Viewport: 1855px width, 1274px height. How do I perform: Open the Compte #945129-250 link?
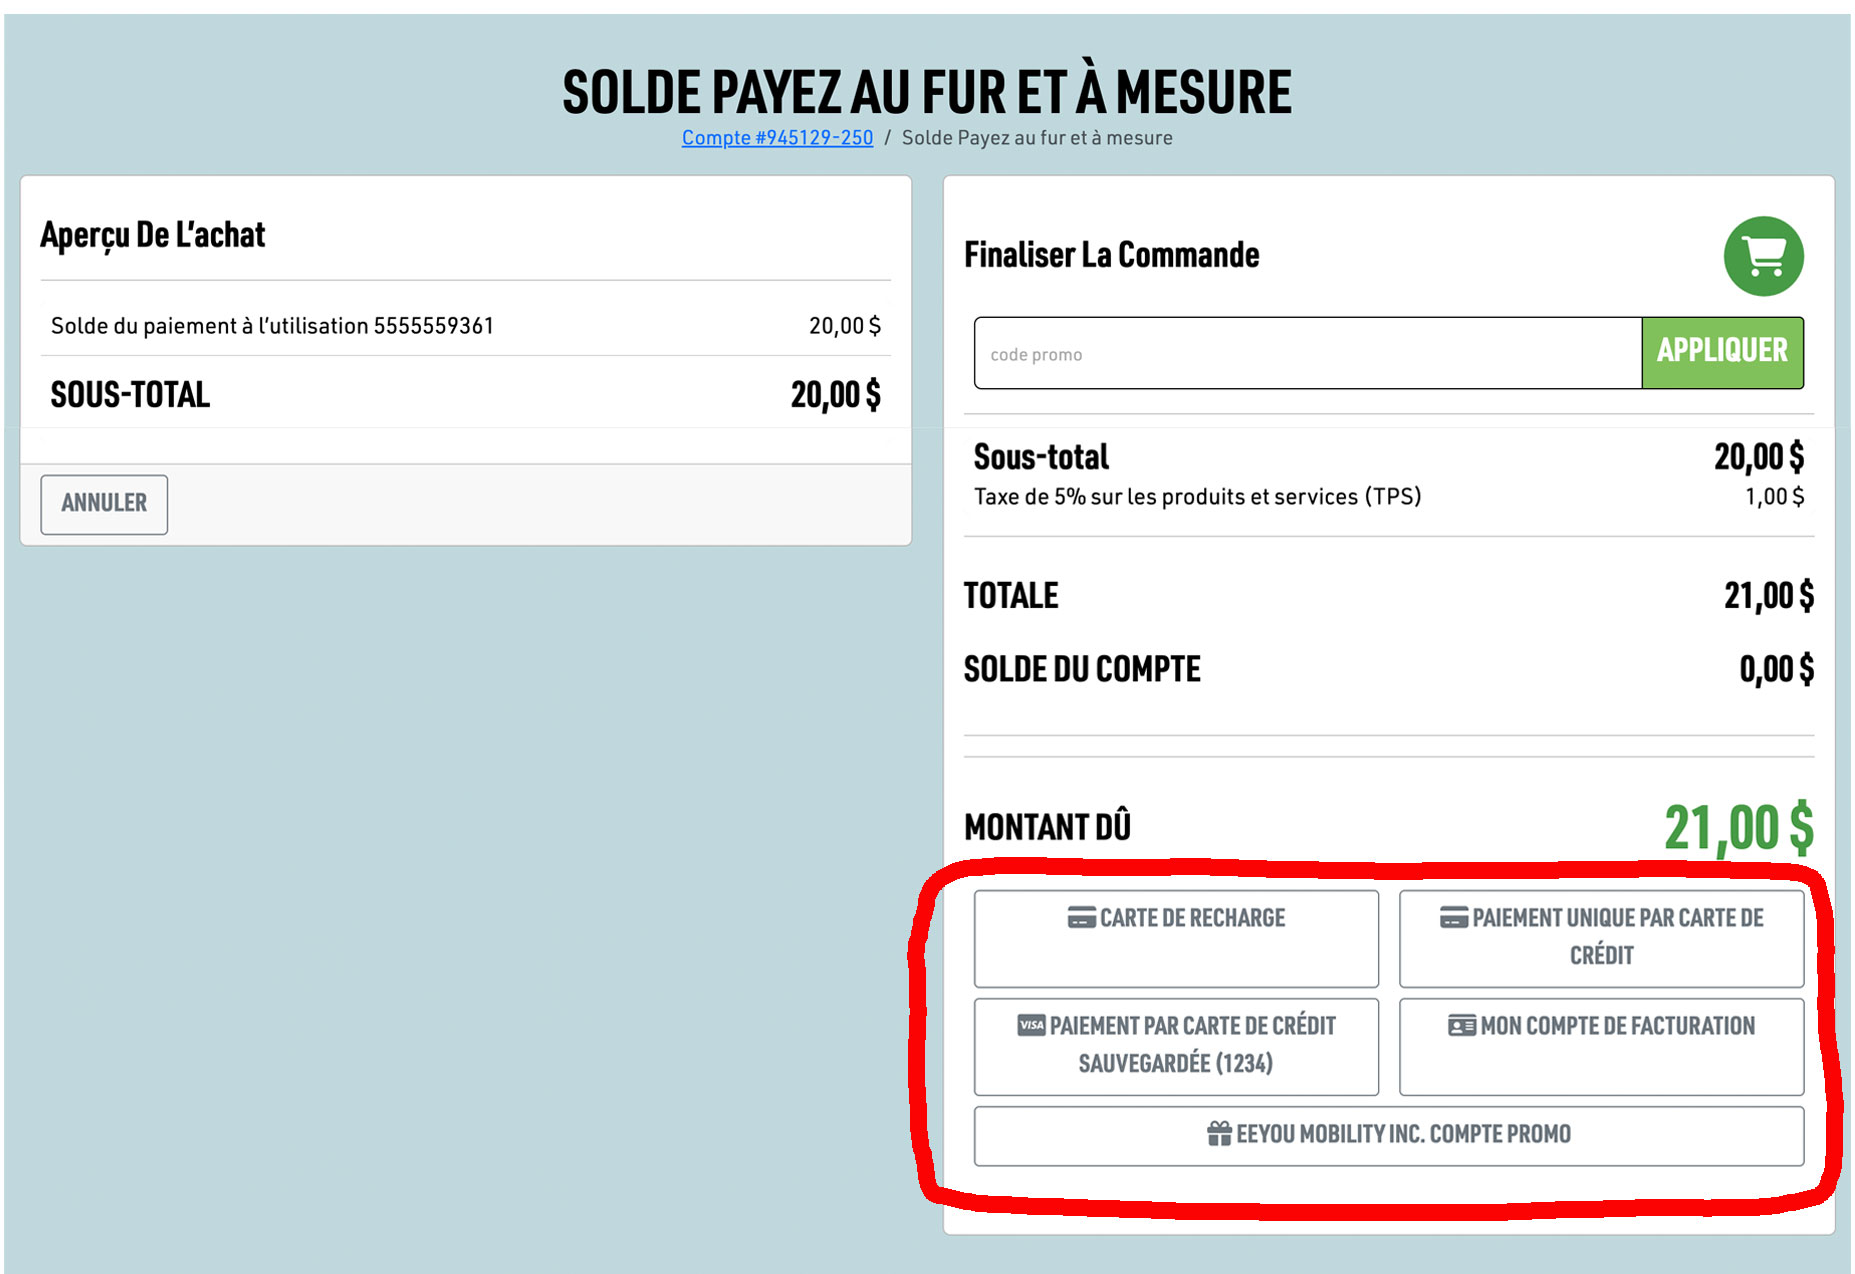[x=777, y=138]
